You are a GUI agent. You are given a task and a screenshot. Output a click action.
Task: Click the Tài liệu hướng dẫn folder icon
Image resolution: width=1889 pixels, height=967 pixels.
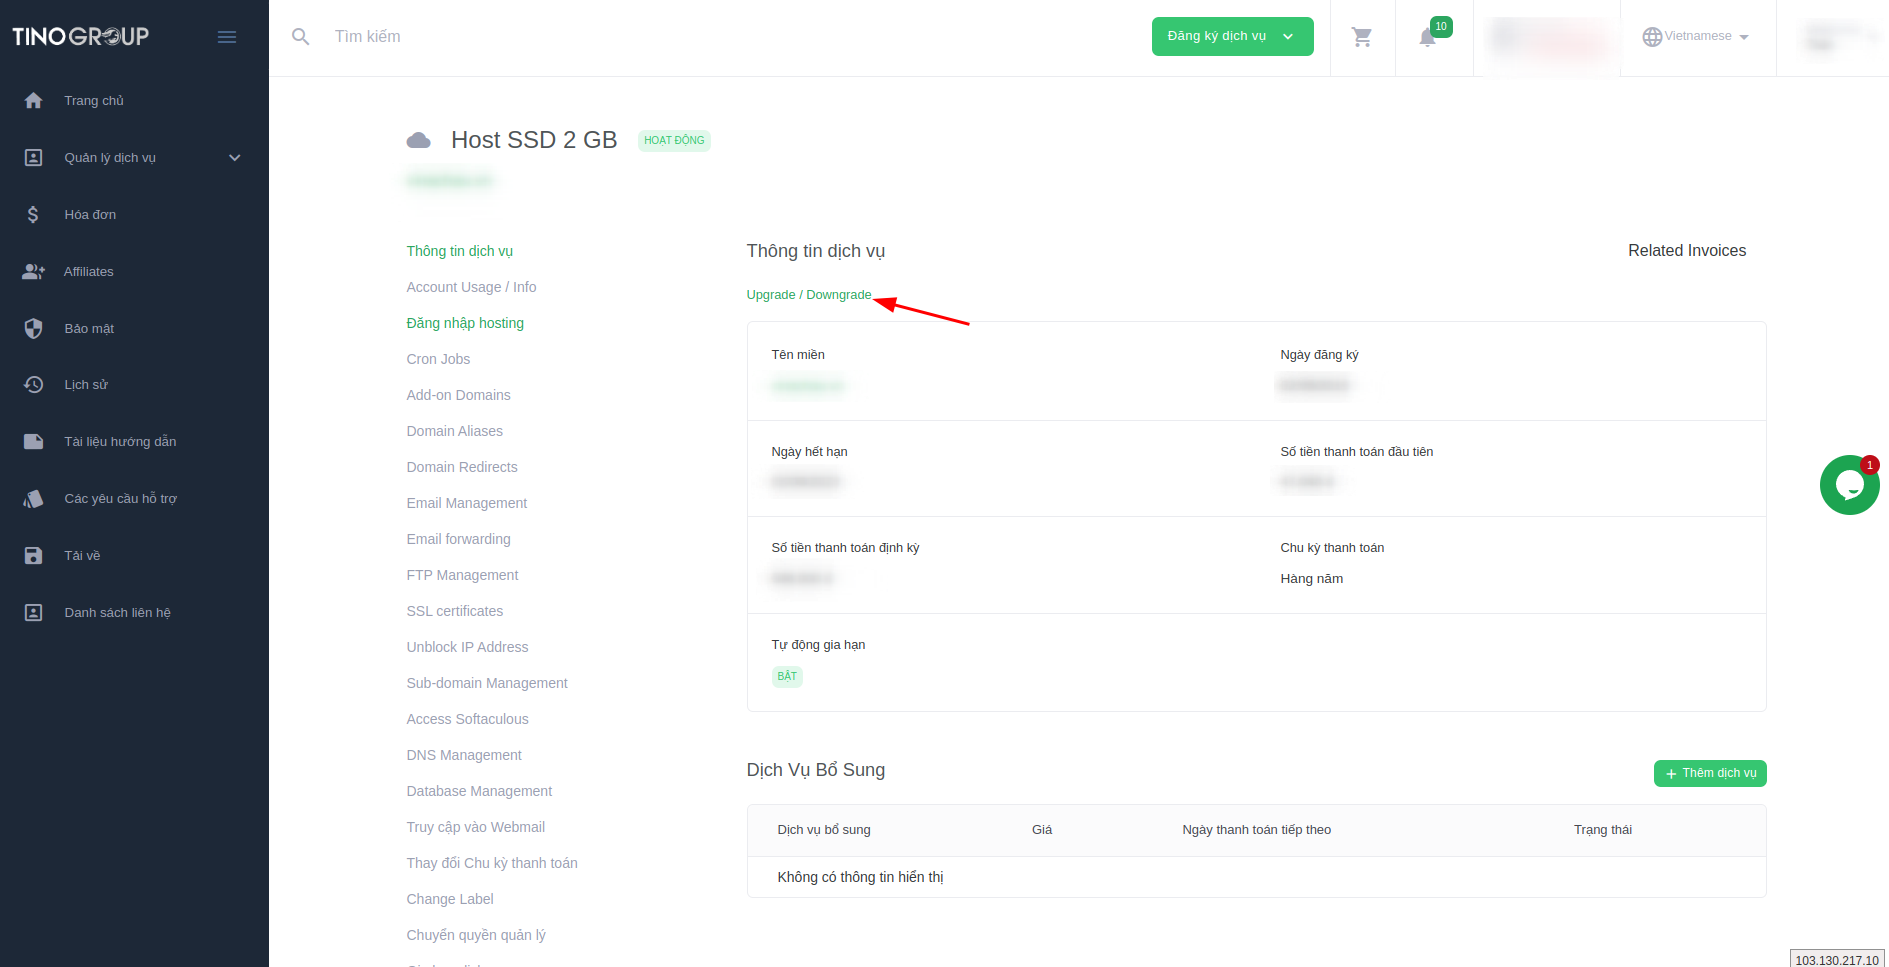tap(33, 442)
